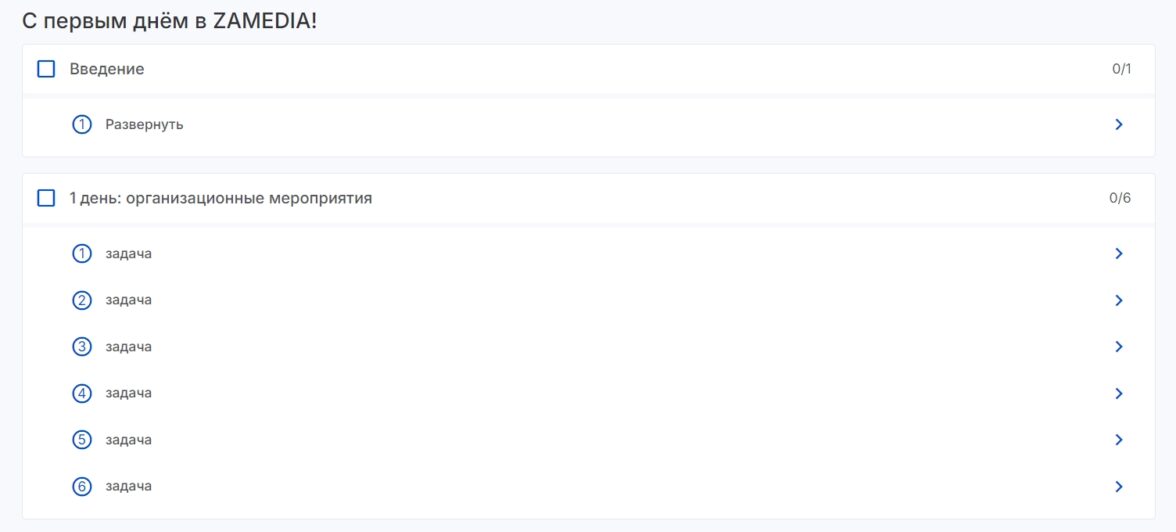
Task: Click the 1 день: организационные мероприятия title
Action: coord(220,199)
